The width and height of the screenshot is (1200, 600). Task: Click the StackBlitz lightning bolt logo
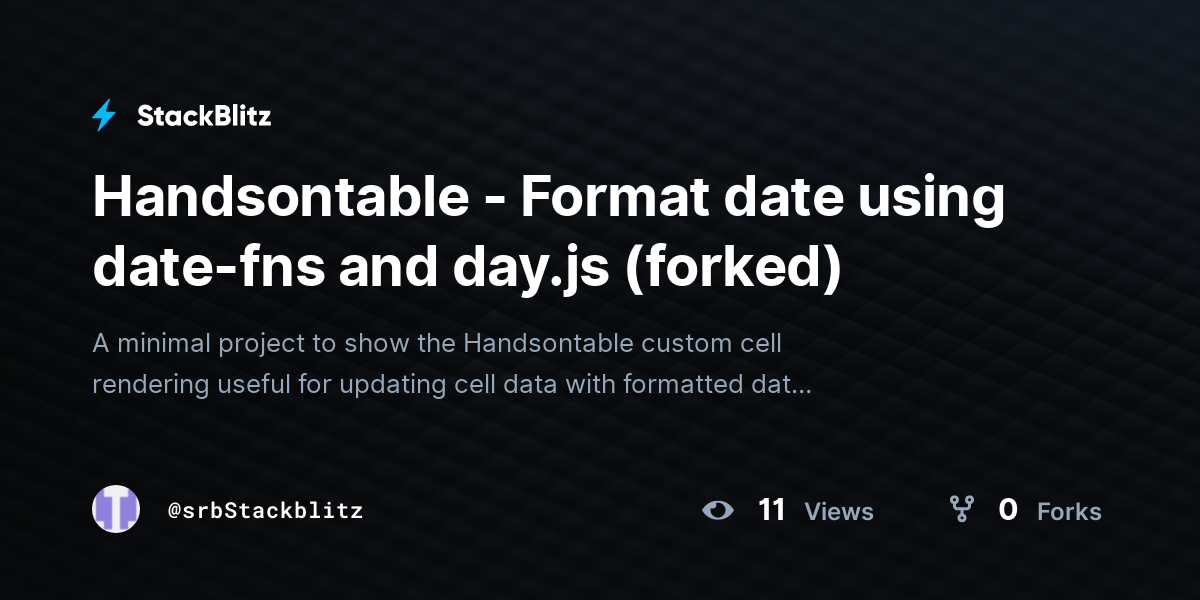(104, 116)
